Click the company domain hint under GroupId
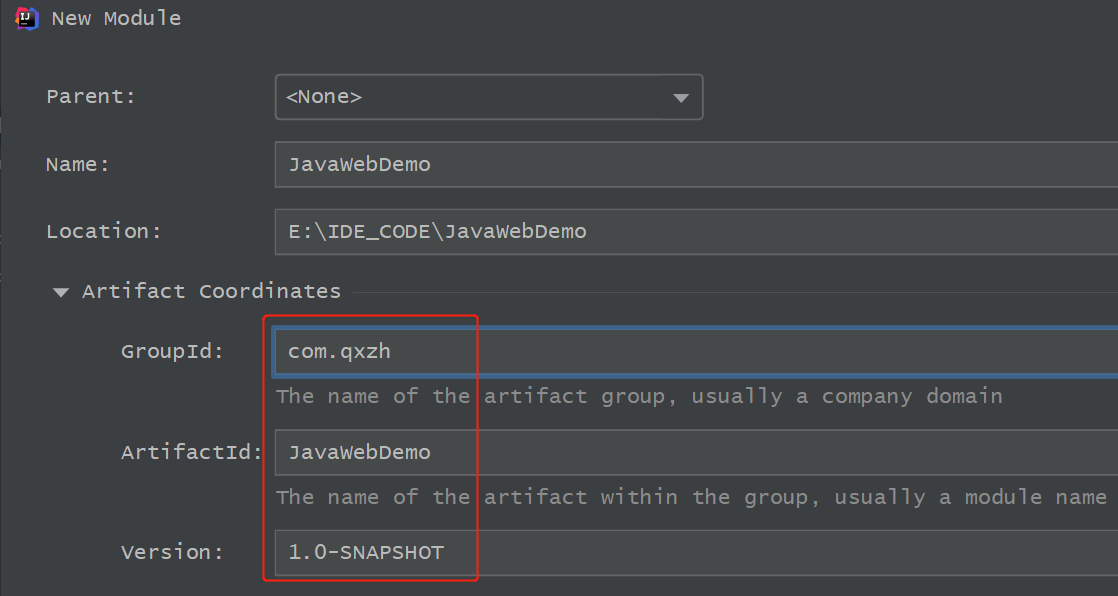The height and width of the screenshot is (596, 1118). pos(639,396)
